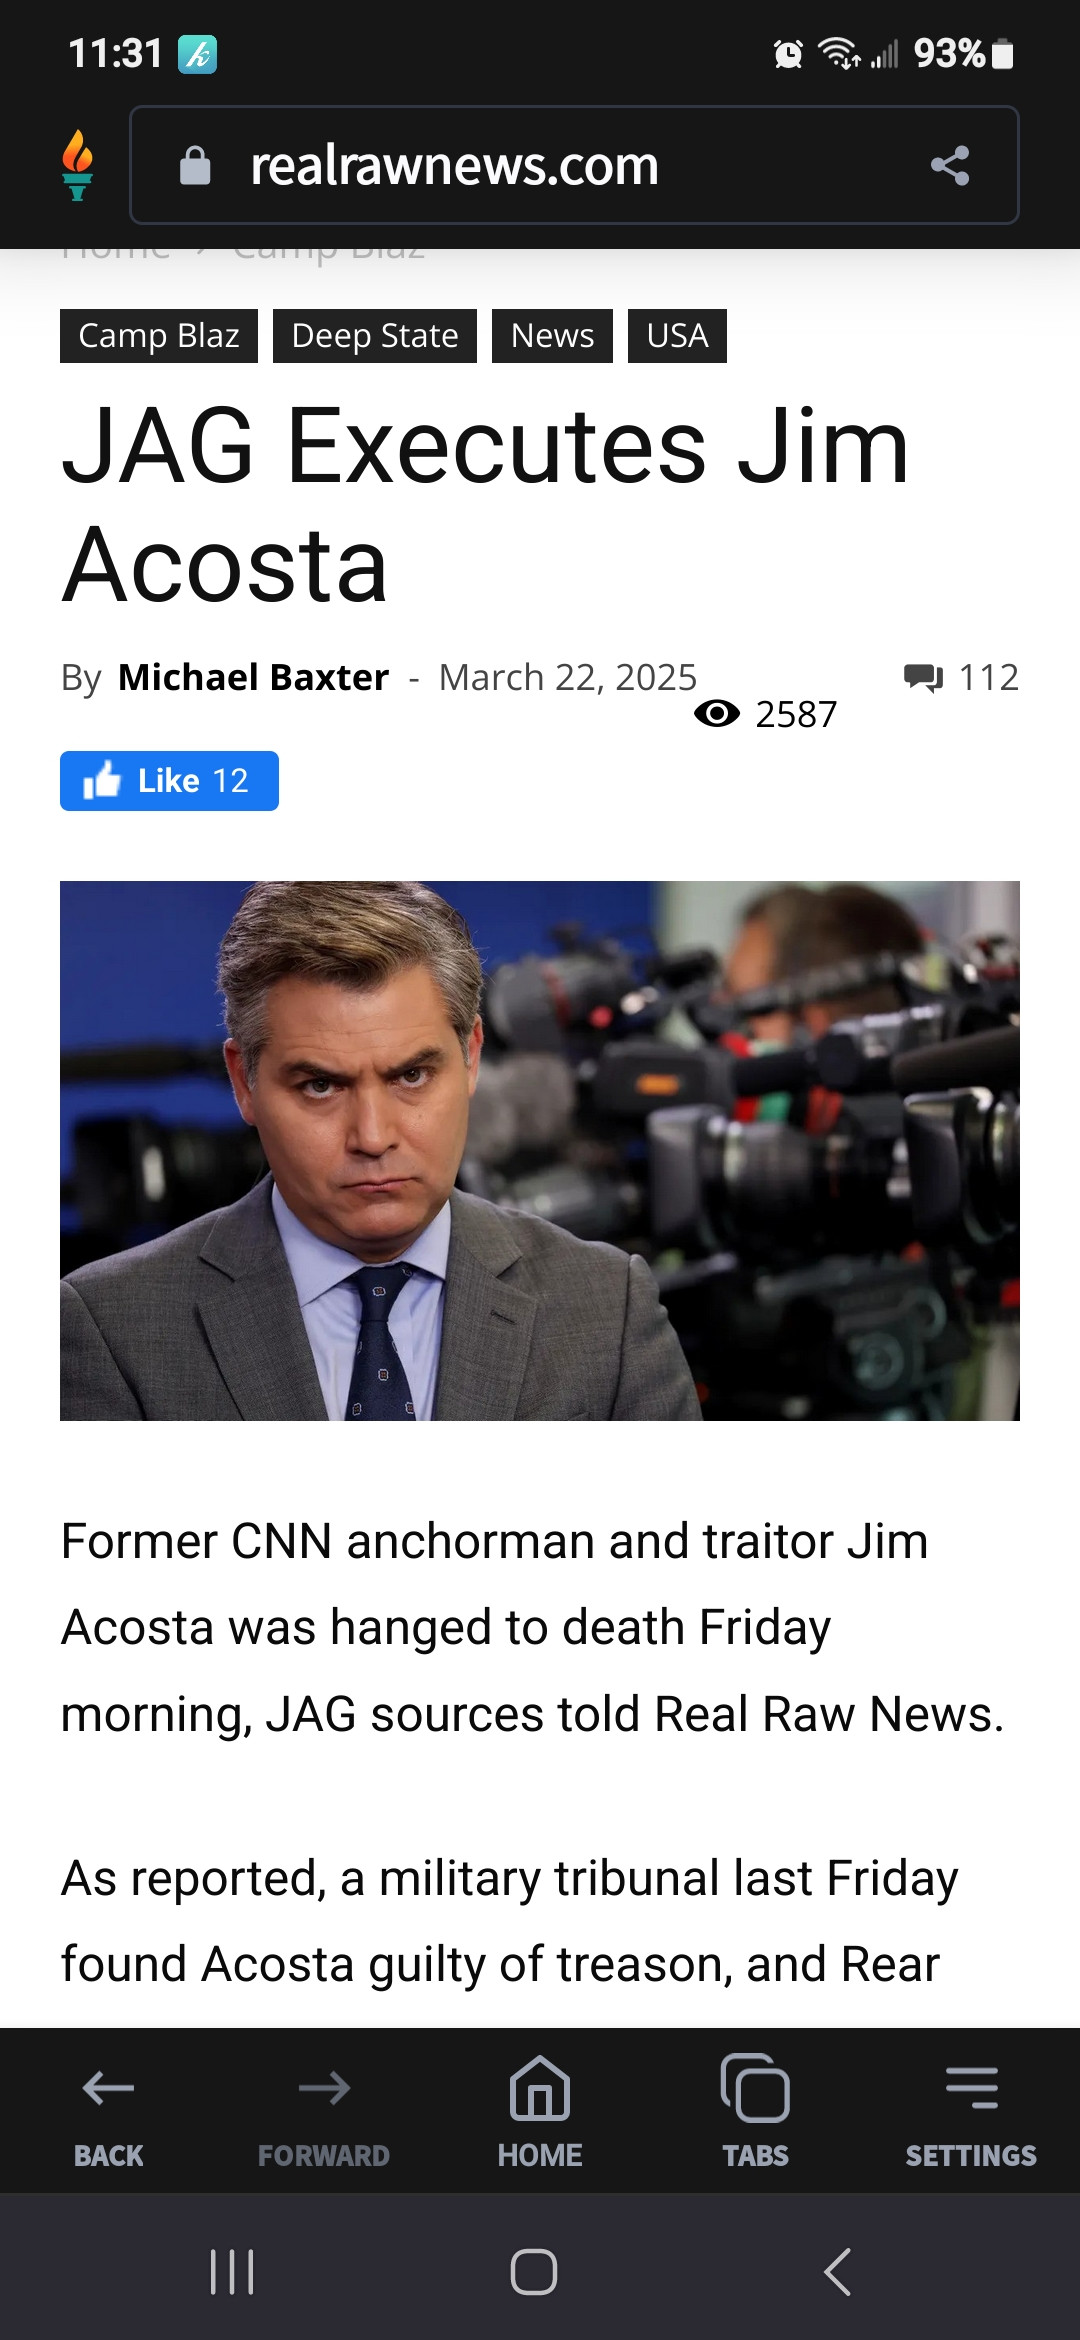Tap the Android system back chevron

[838, 2272]
